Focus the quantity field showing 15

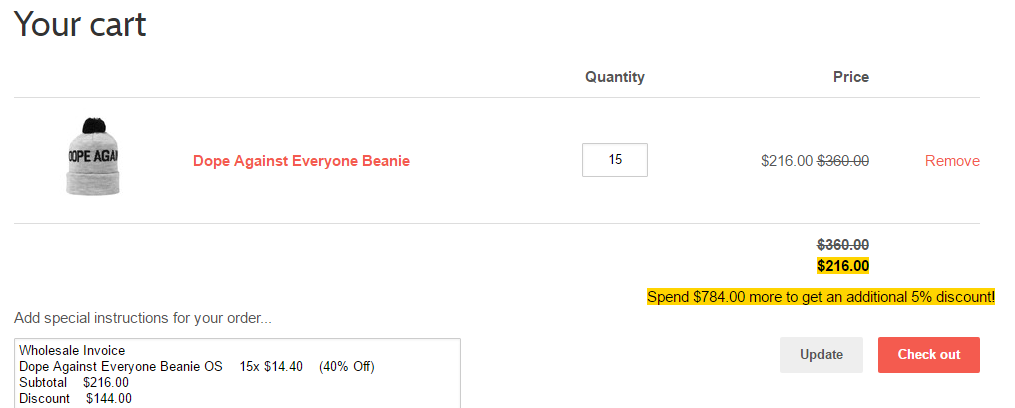coord(614,159)
